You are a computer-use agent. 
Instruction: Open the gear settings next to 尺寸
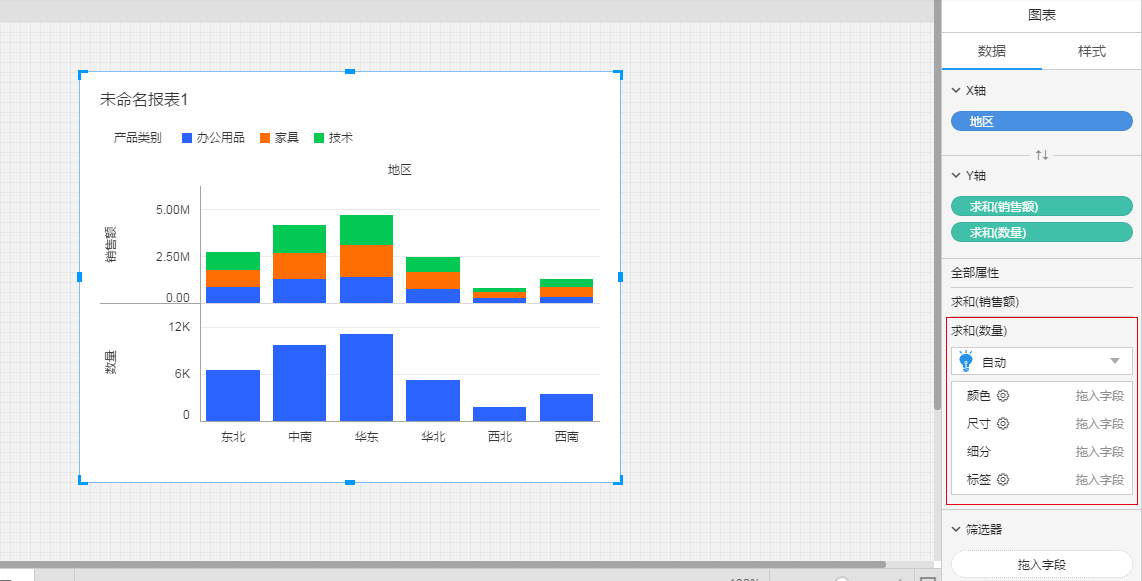click(1003, 423)
